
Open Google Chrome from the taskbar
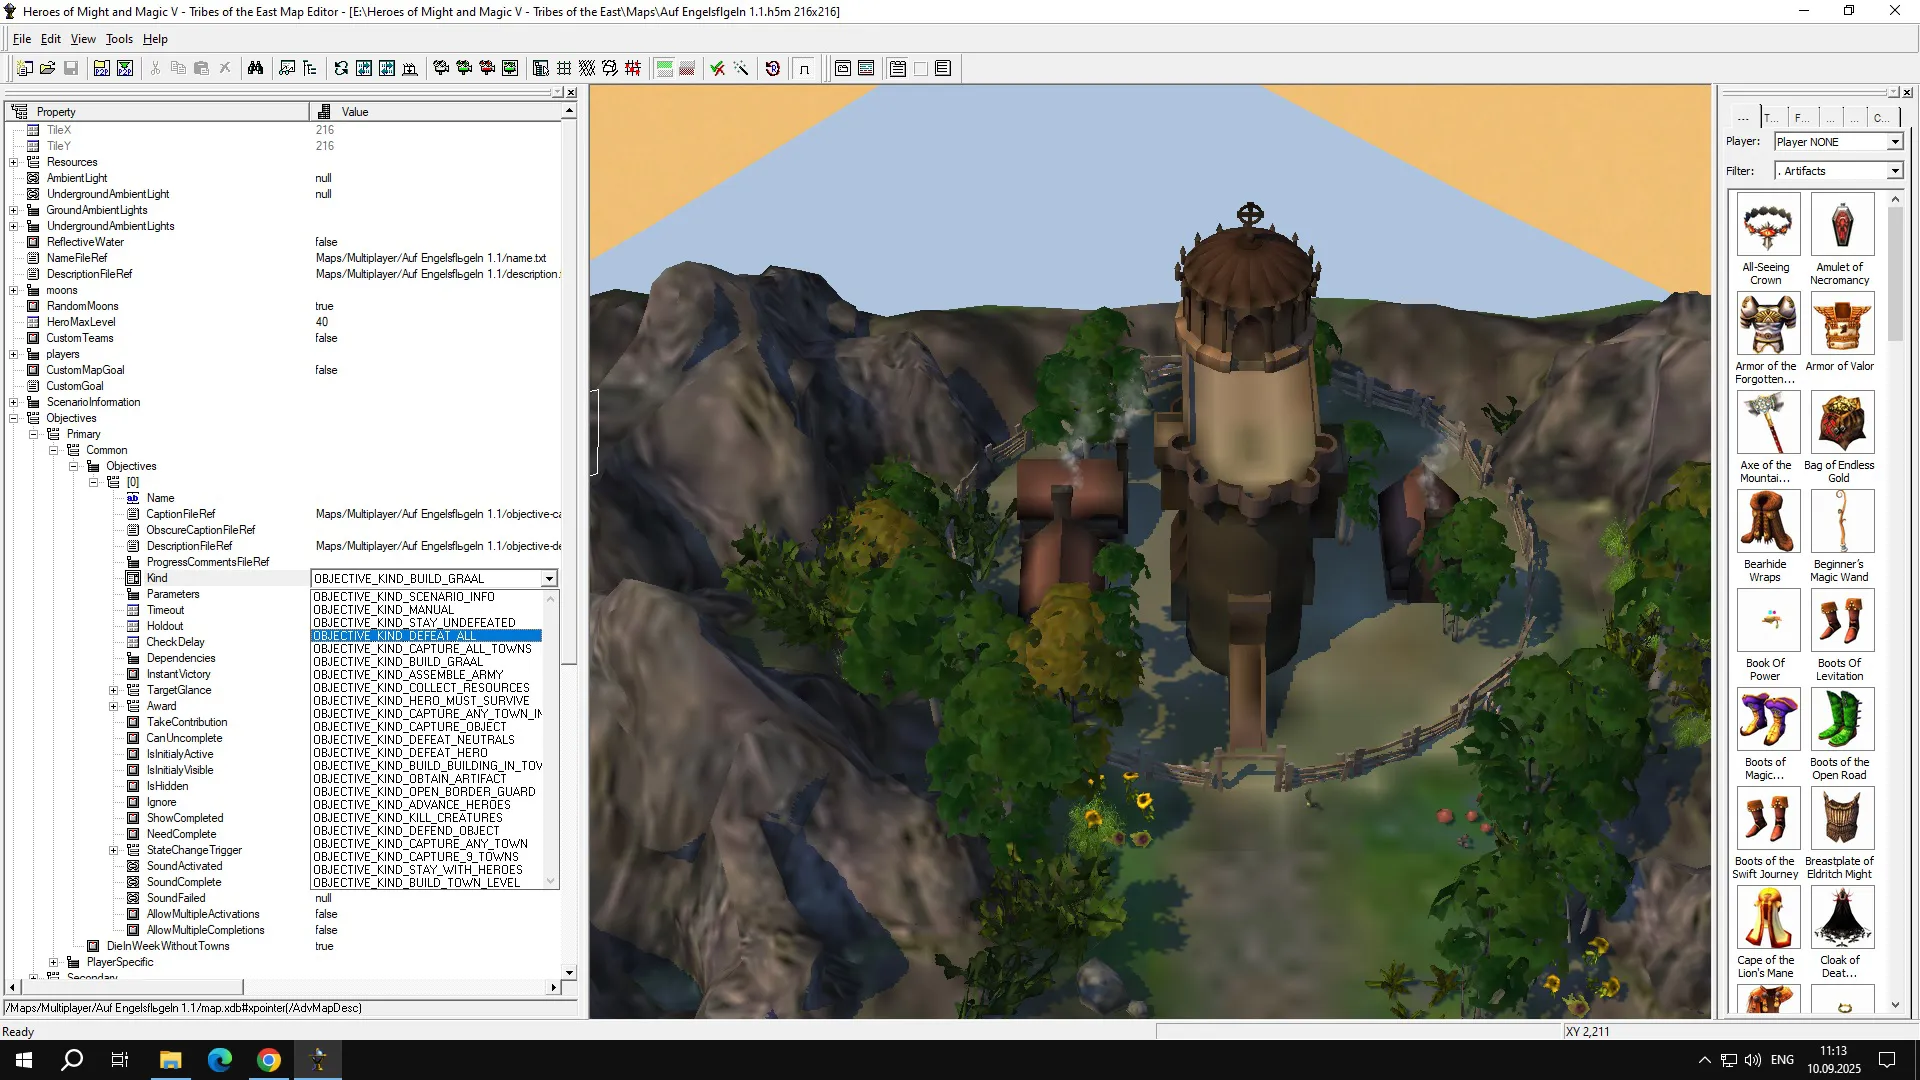click(x=268, y=1060)
